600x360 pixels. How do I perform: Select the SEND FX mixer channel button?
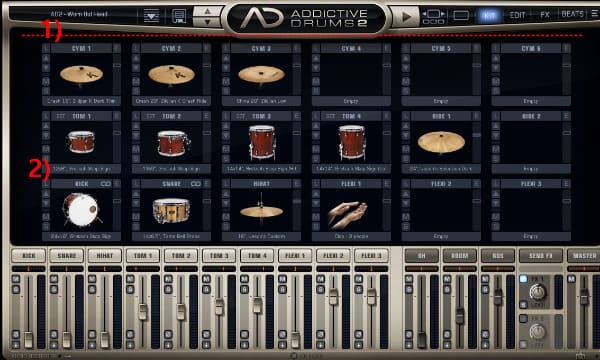click(x=541, y=256)
